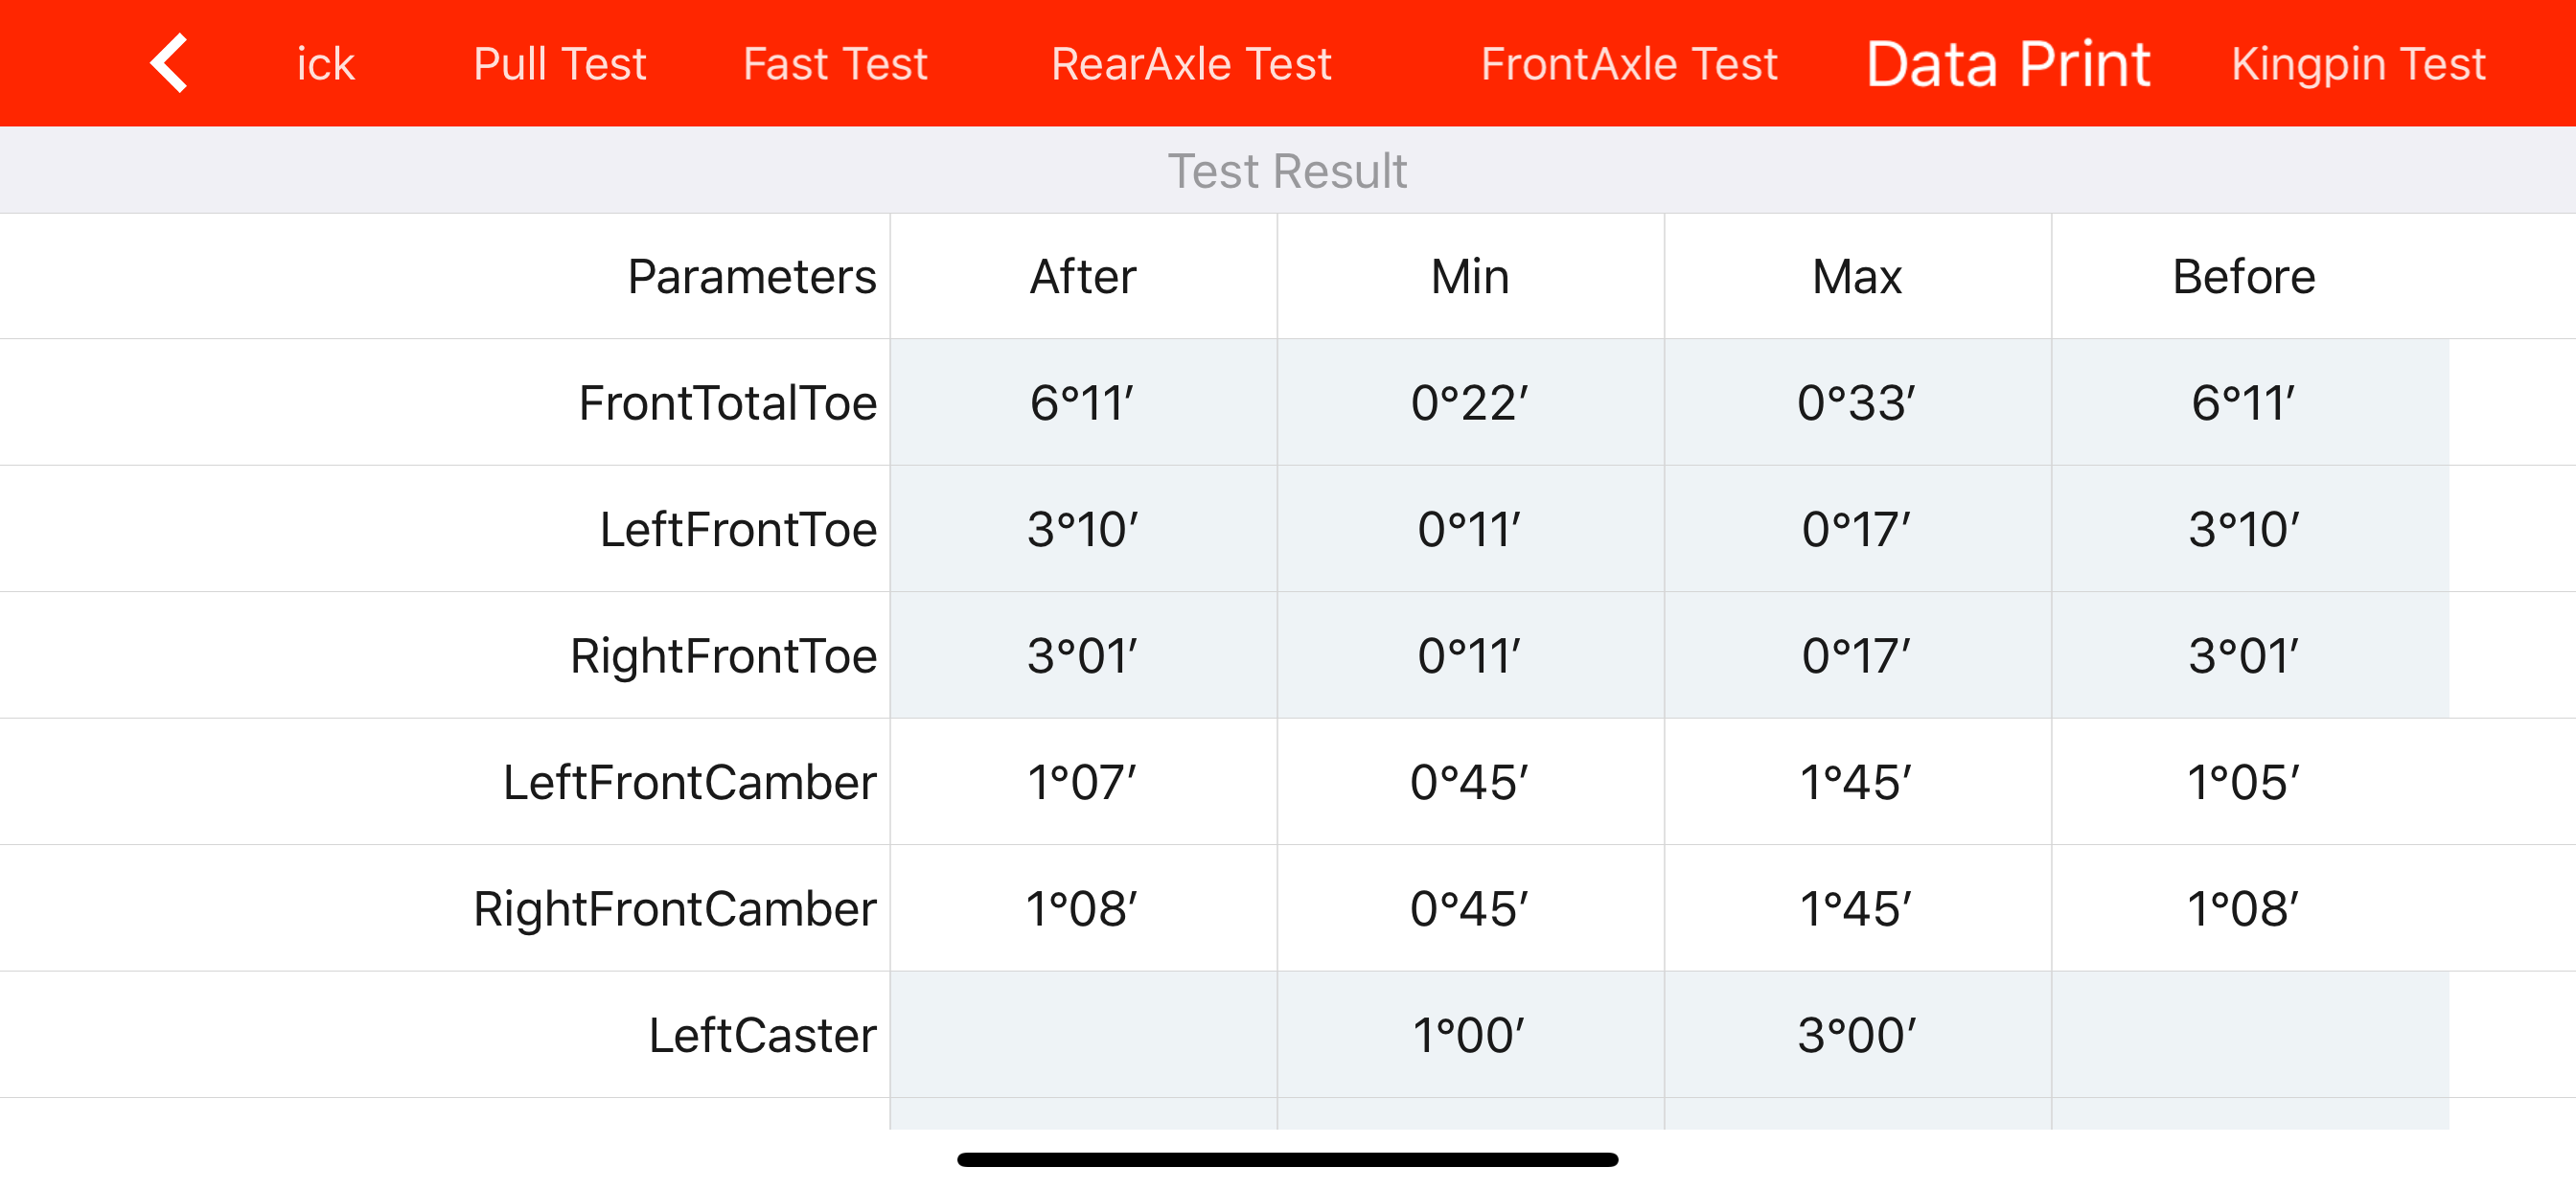
Task: Go to the FrontAxle Test tab
Action: 1629,64
